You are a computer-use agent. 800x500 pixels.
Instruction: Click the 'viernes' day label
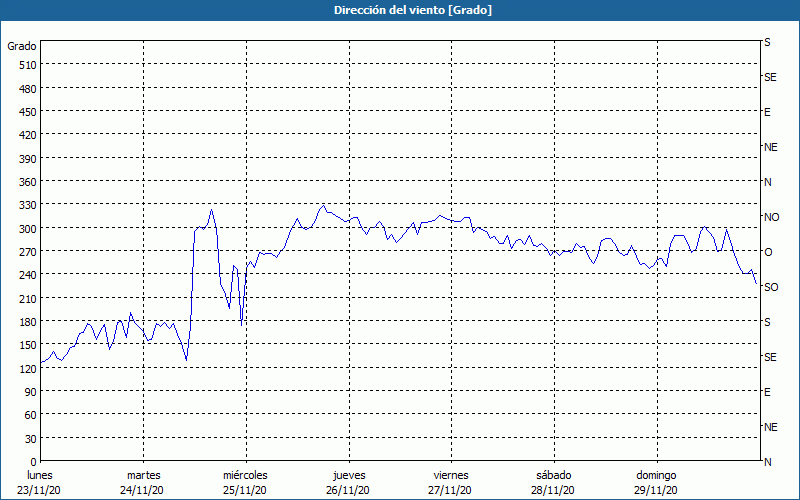[x=451, y=475]
